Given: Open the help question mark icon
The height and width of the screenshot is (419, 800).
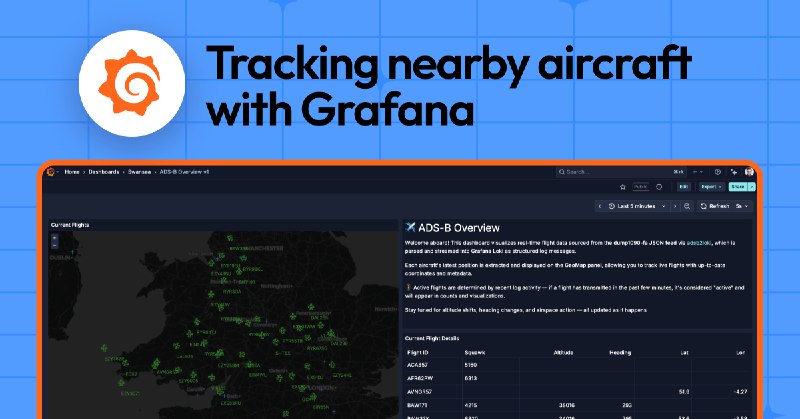Looking at the screenshot, I should pyautogui.click(x=717, y=172).
